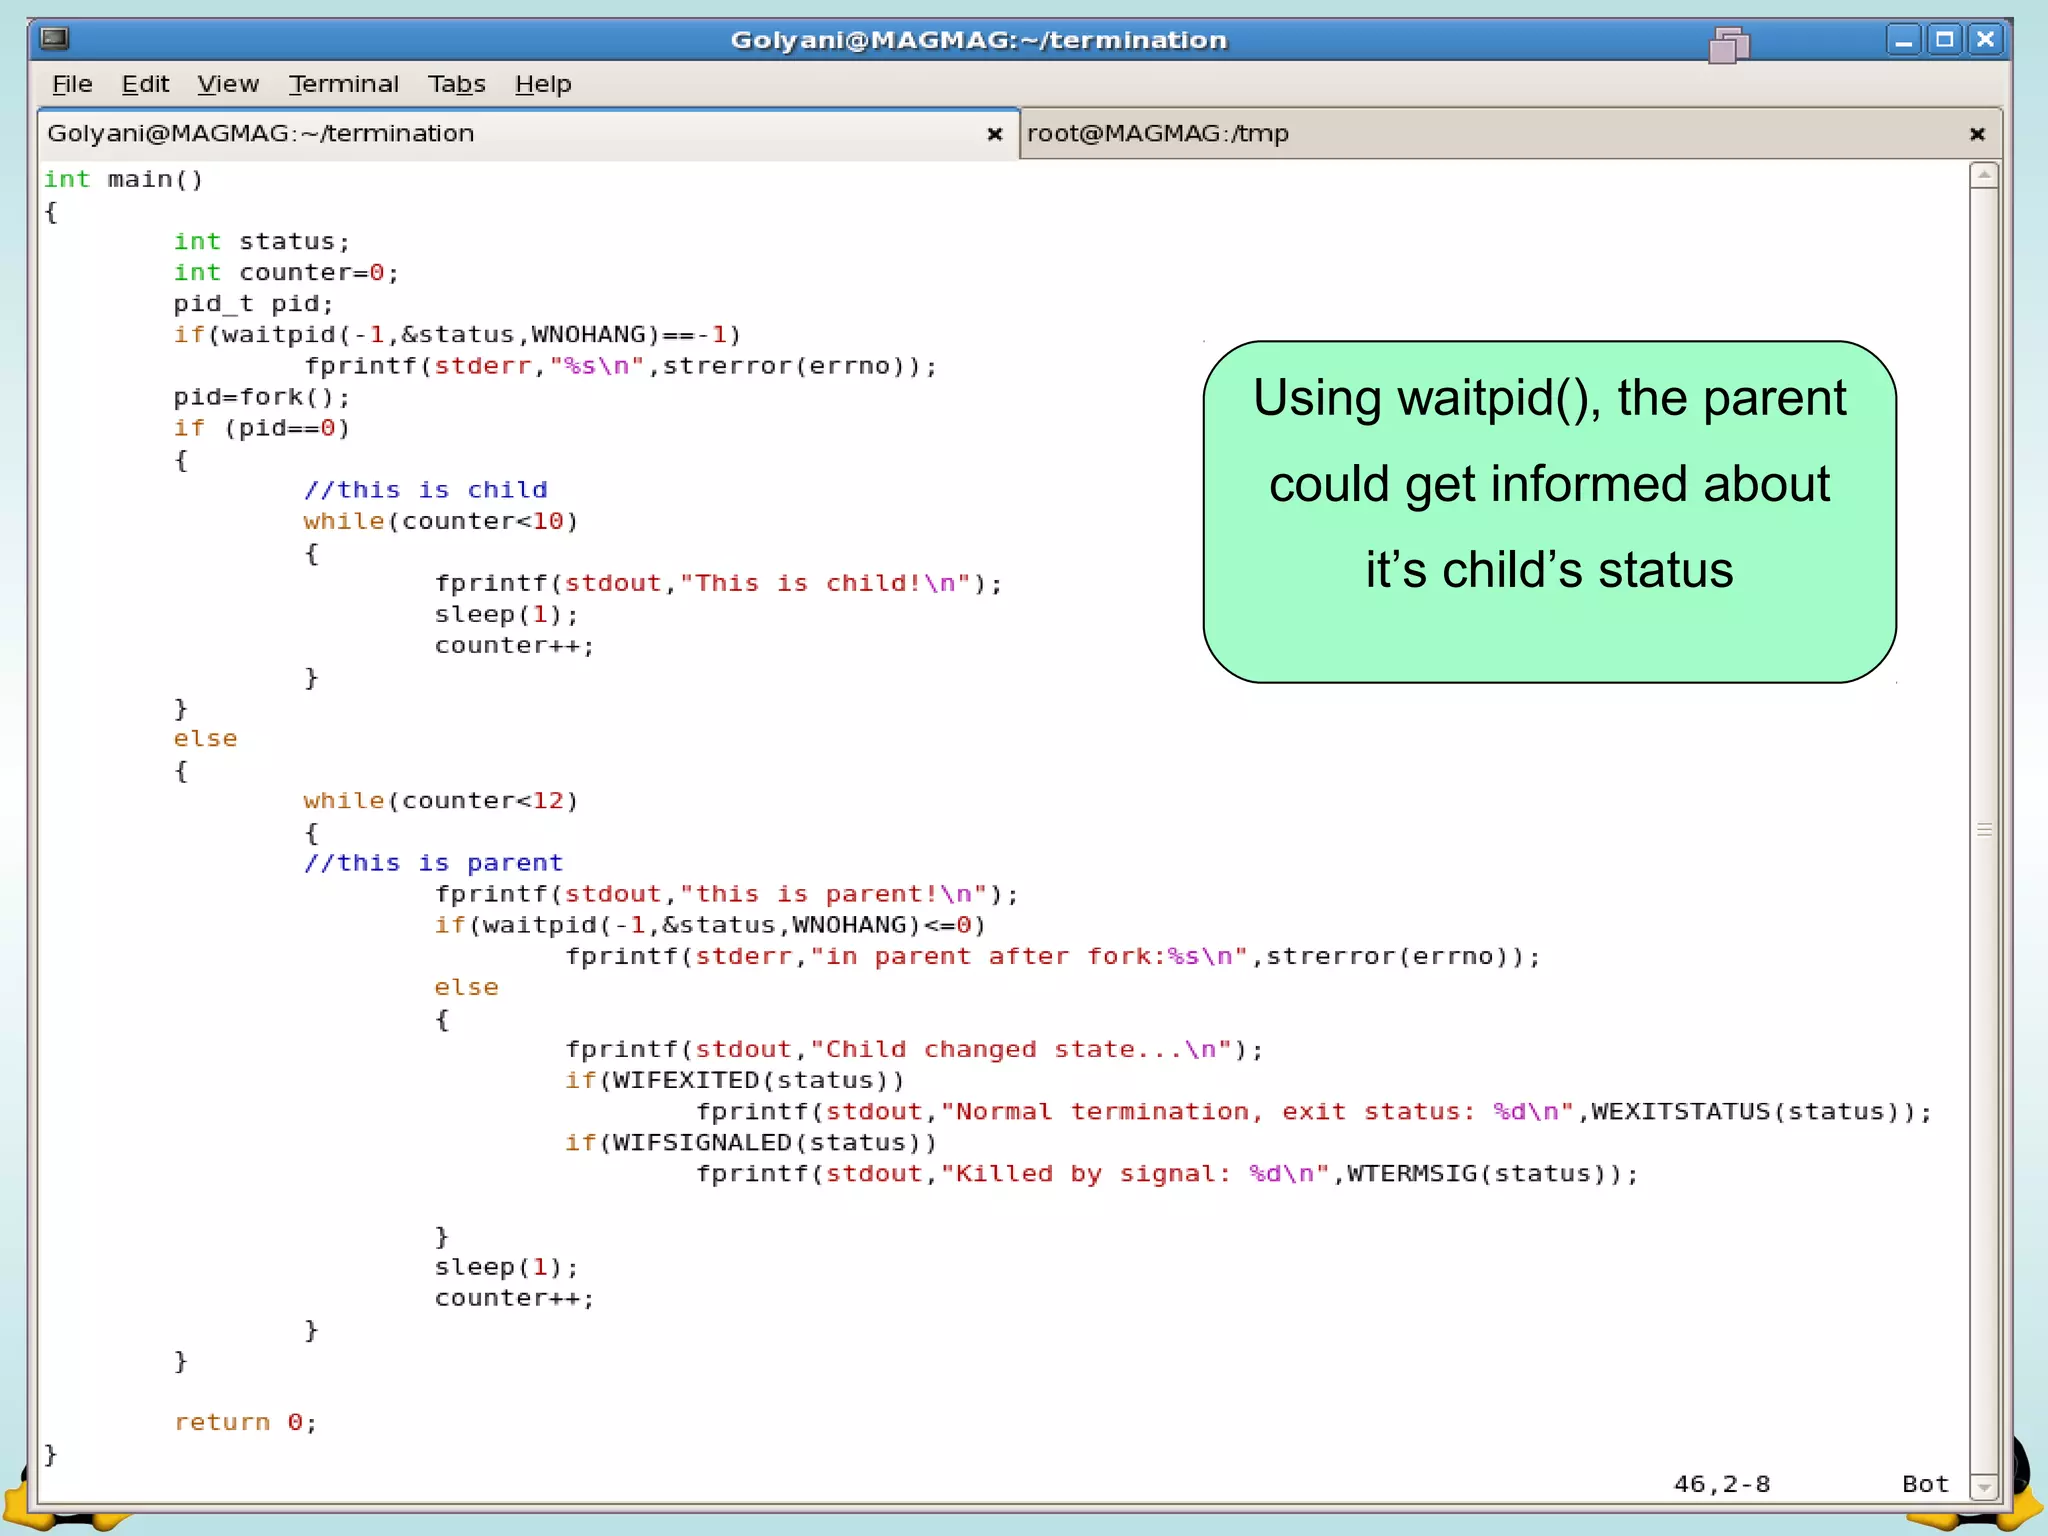Viewport: 2048px width, 1536px height.
Task: Click the 'while(counter<10)' line
Action: (441, 522)
